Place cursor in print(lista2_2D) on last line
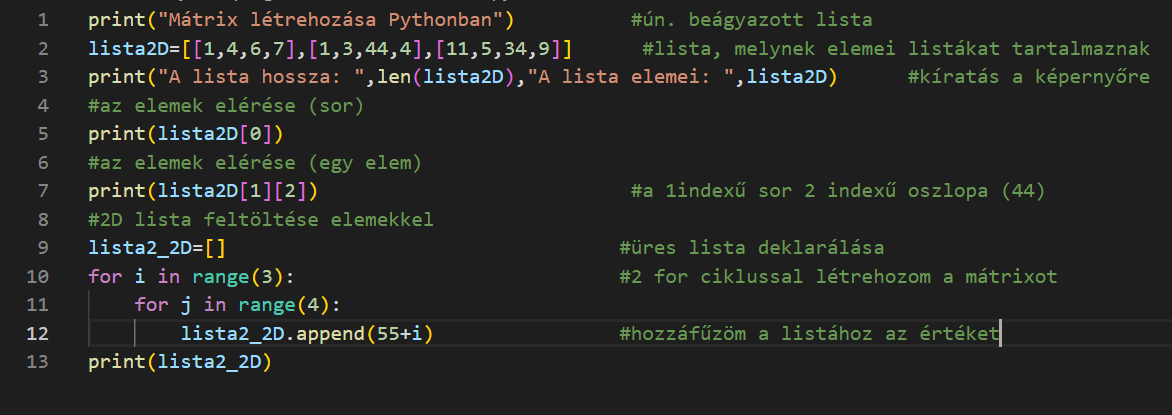The image size is (1172, 415). pyautogui.click(x=180, y=362)
